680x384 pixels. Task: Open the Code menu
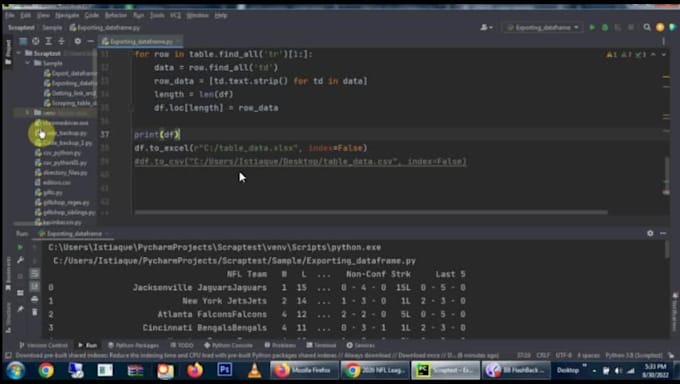pyautogui.click(x=92, y=15)
